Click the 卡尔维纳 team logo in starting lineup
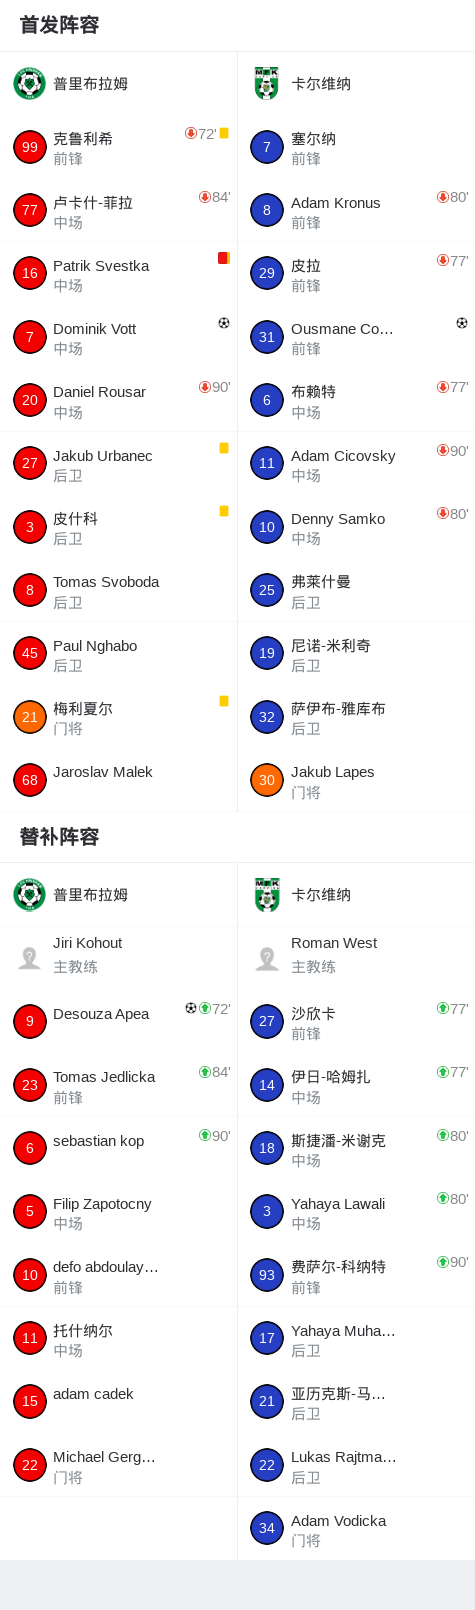The image size is (475, 1610). point(266,83)
